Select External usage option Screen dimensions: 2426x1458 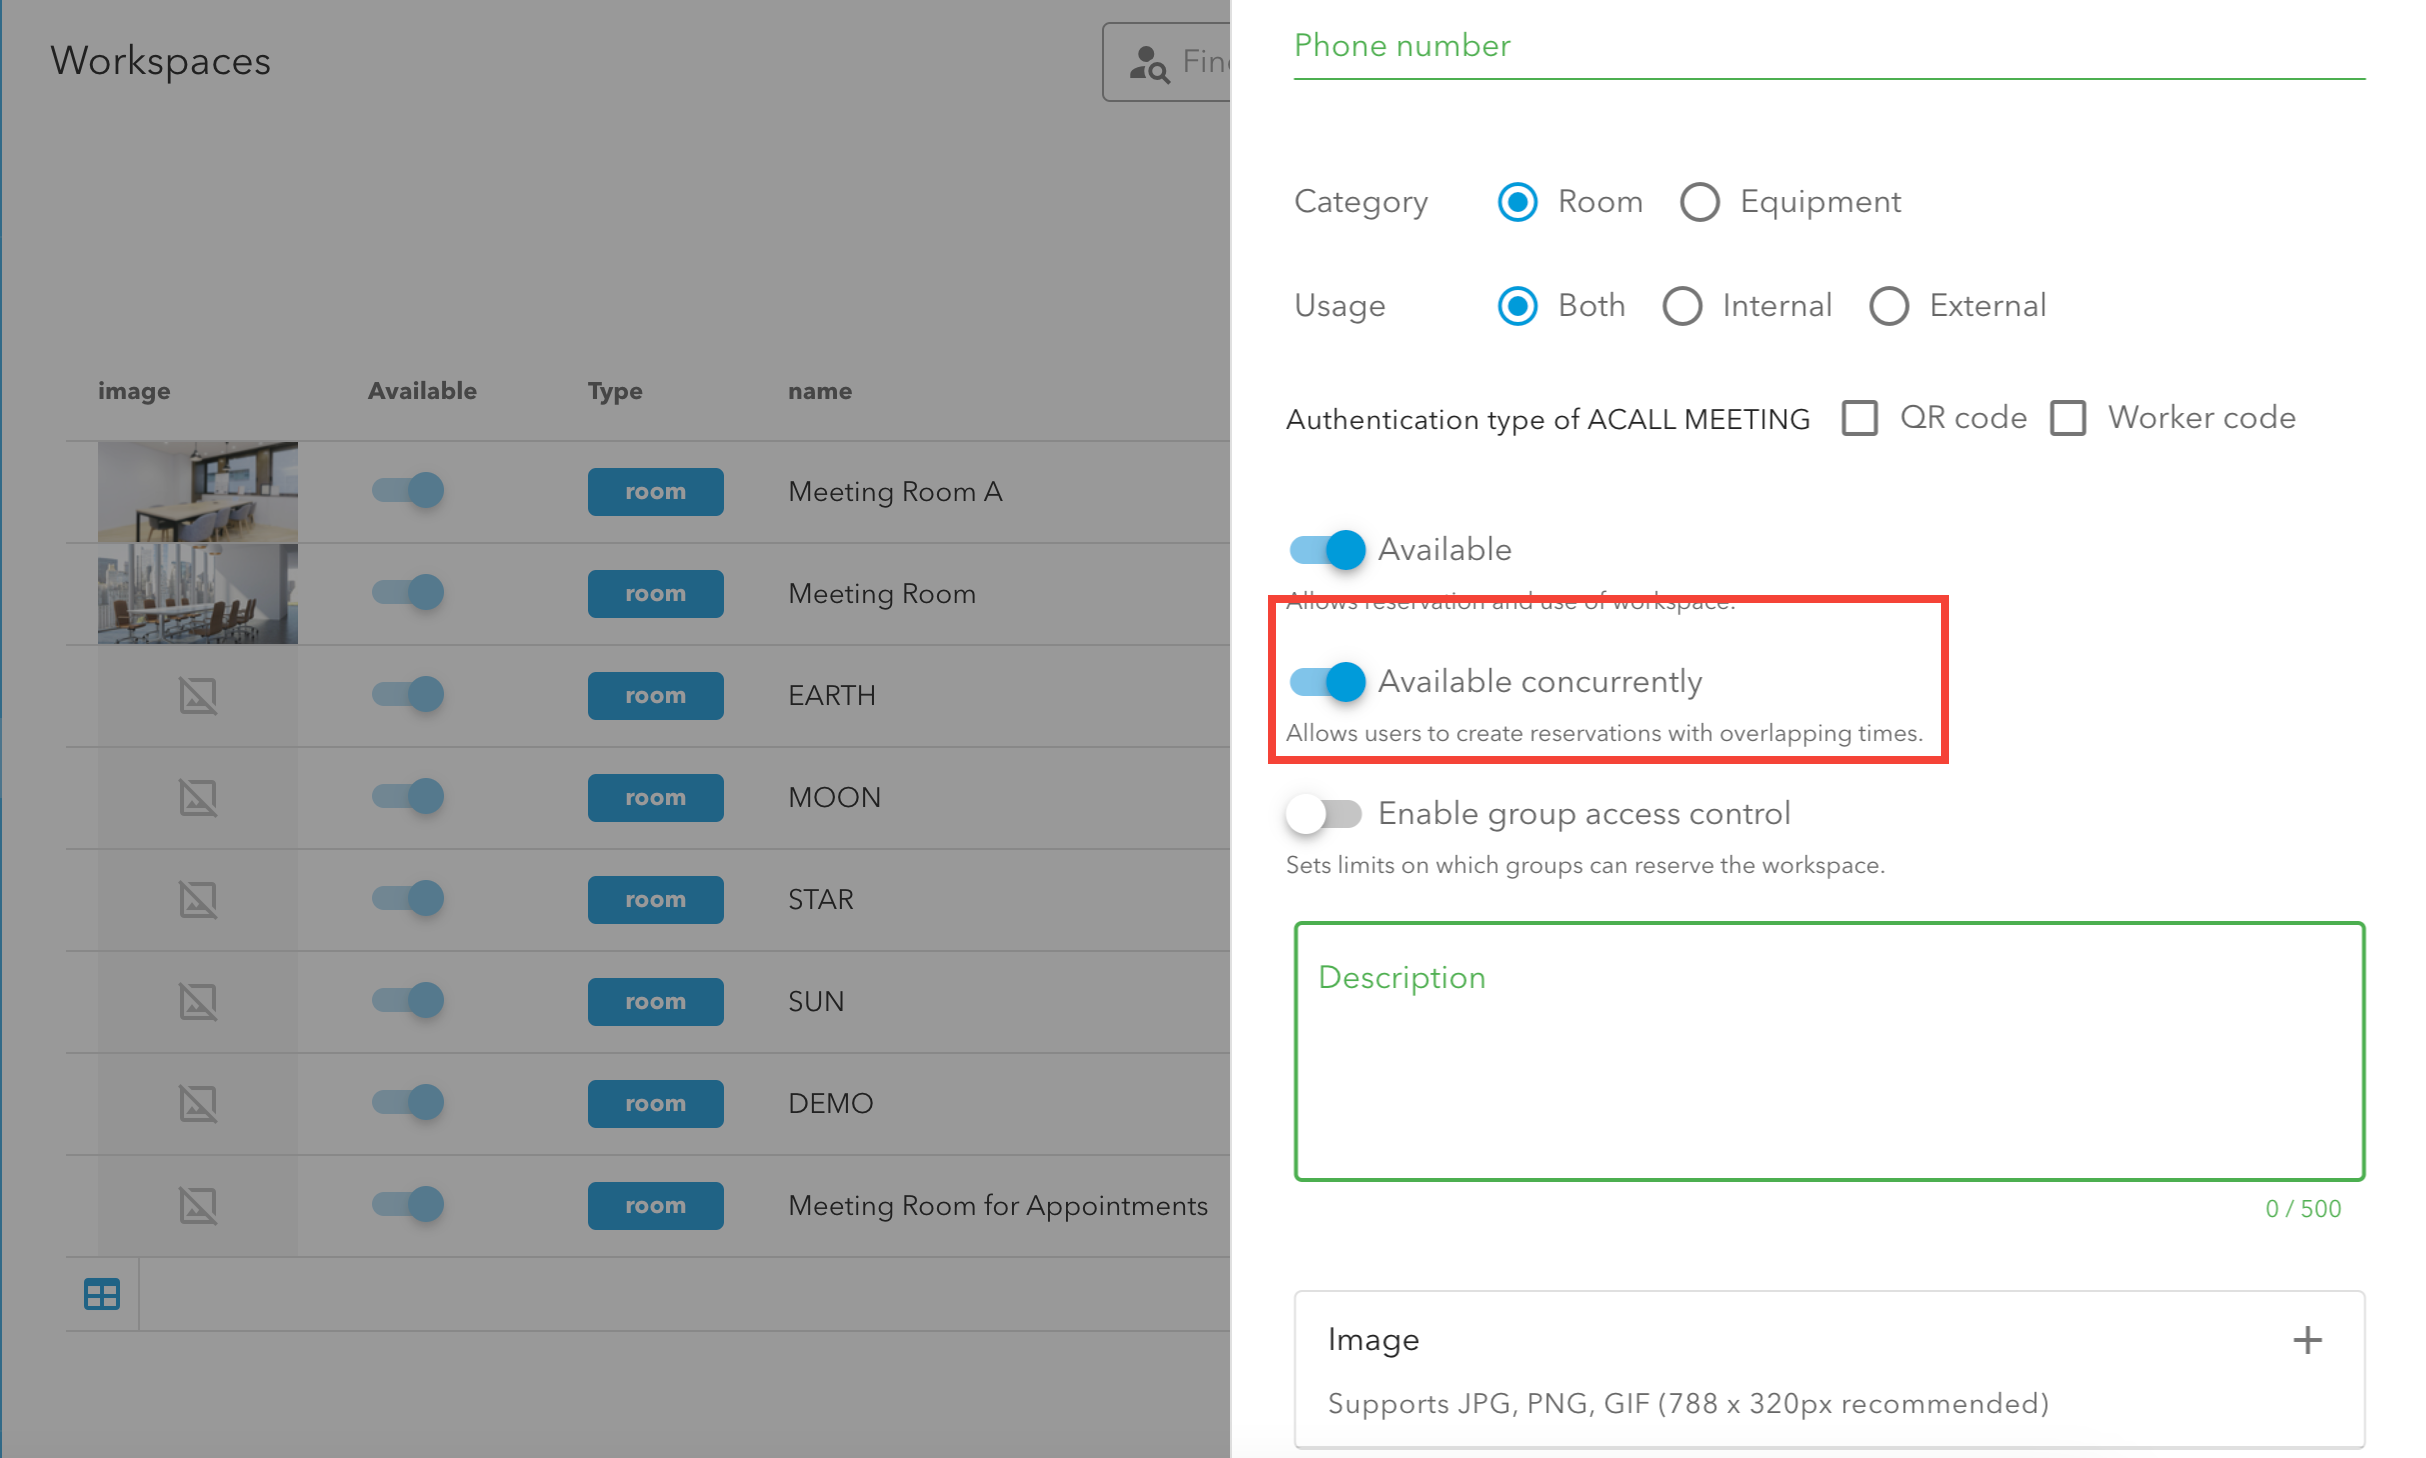[x=1889, y=306]
